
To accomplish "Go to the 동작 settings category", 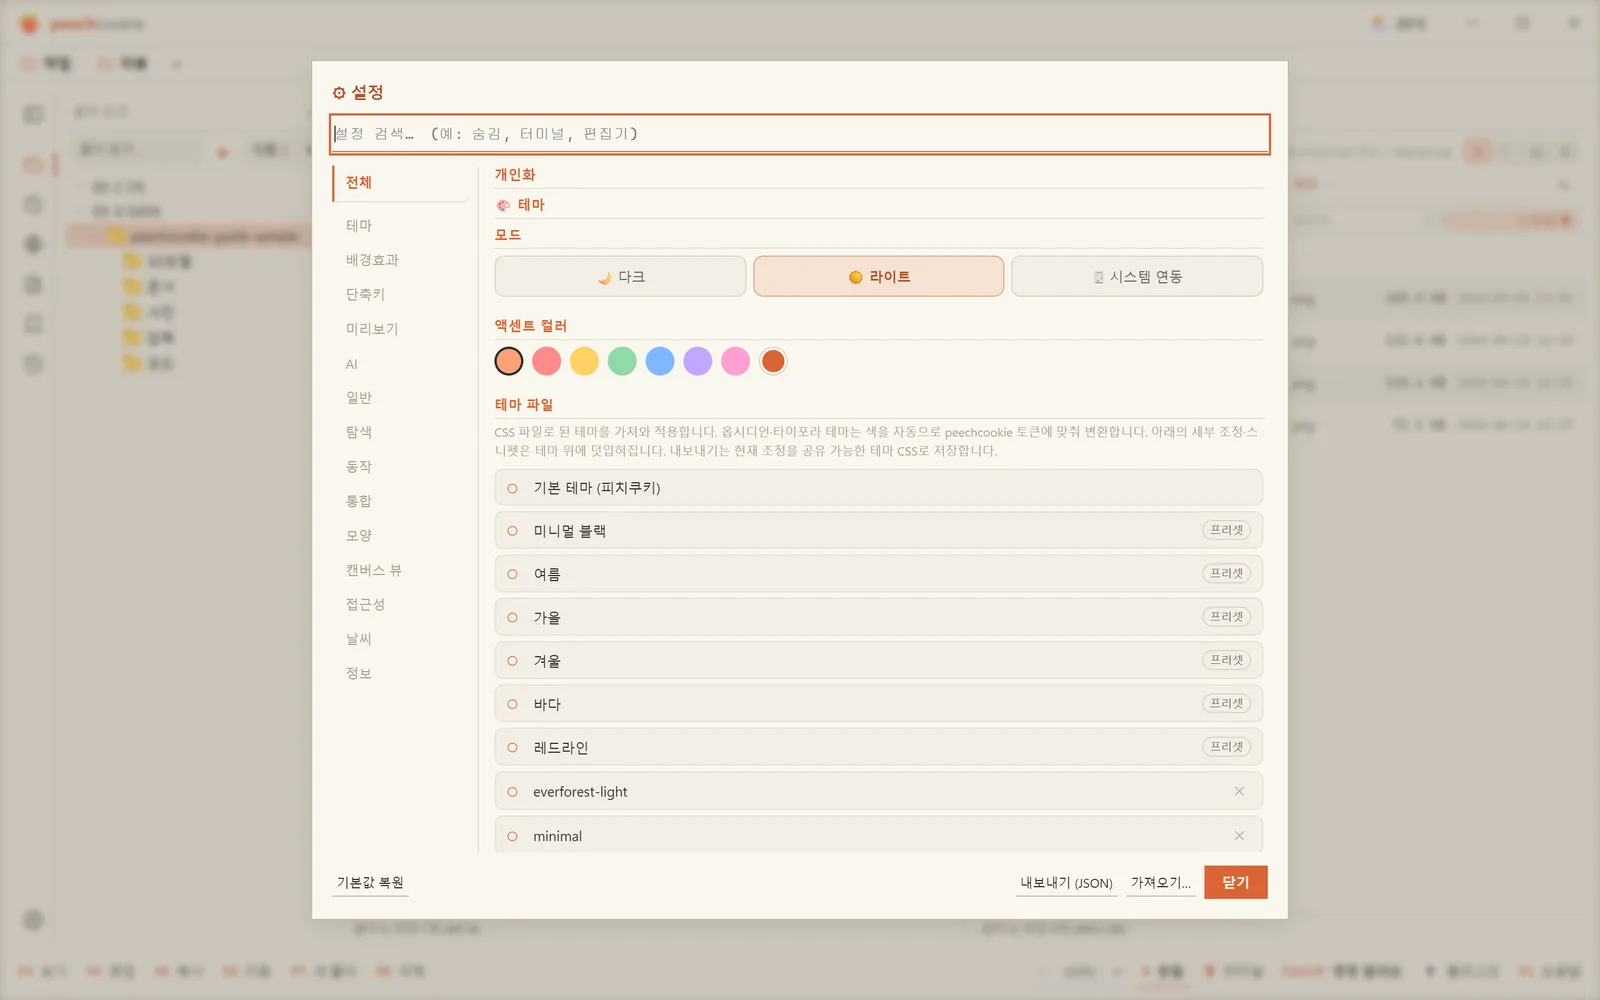I will pos(399,467).
